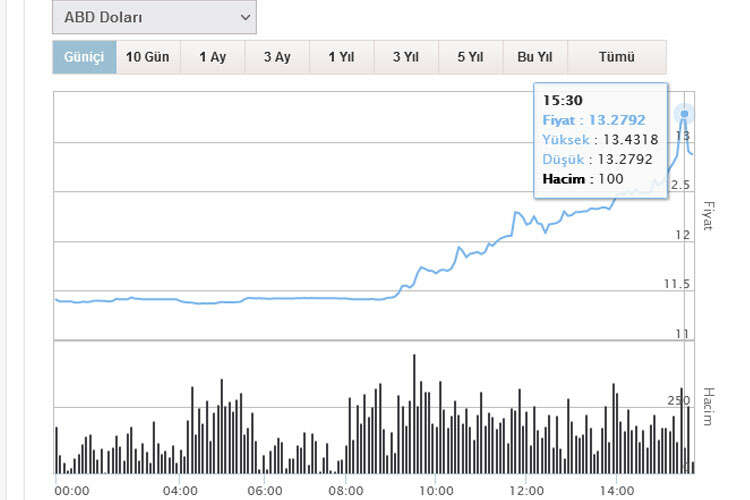
Task: Select the 3 Yıl chart period
Action: click(x=405, y=57)
